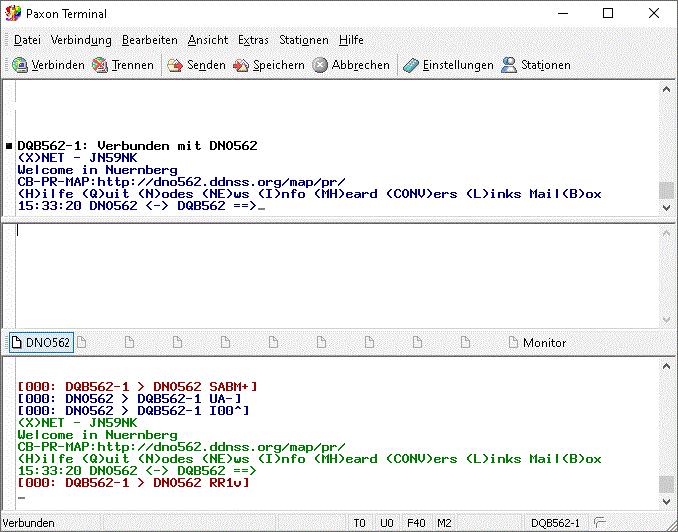Click the CB-PR-MAP URL in receive pane
This screenshot has width=678, height=532.
tap(221, 182)
